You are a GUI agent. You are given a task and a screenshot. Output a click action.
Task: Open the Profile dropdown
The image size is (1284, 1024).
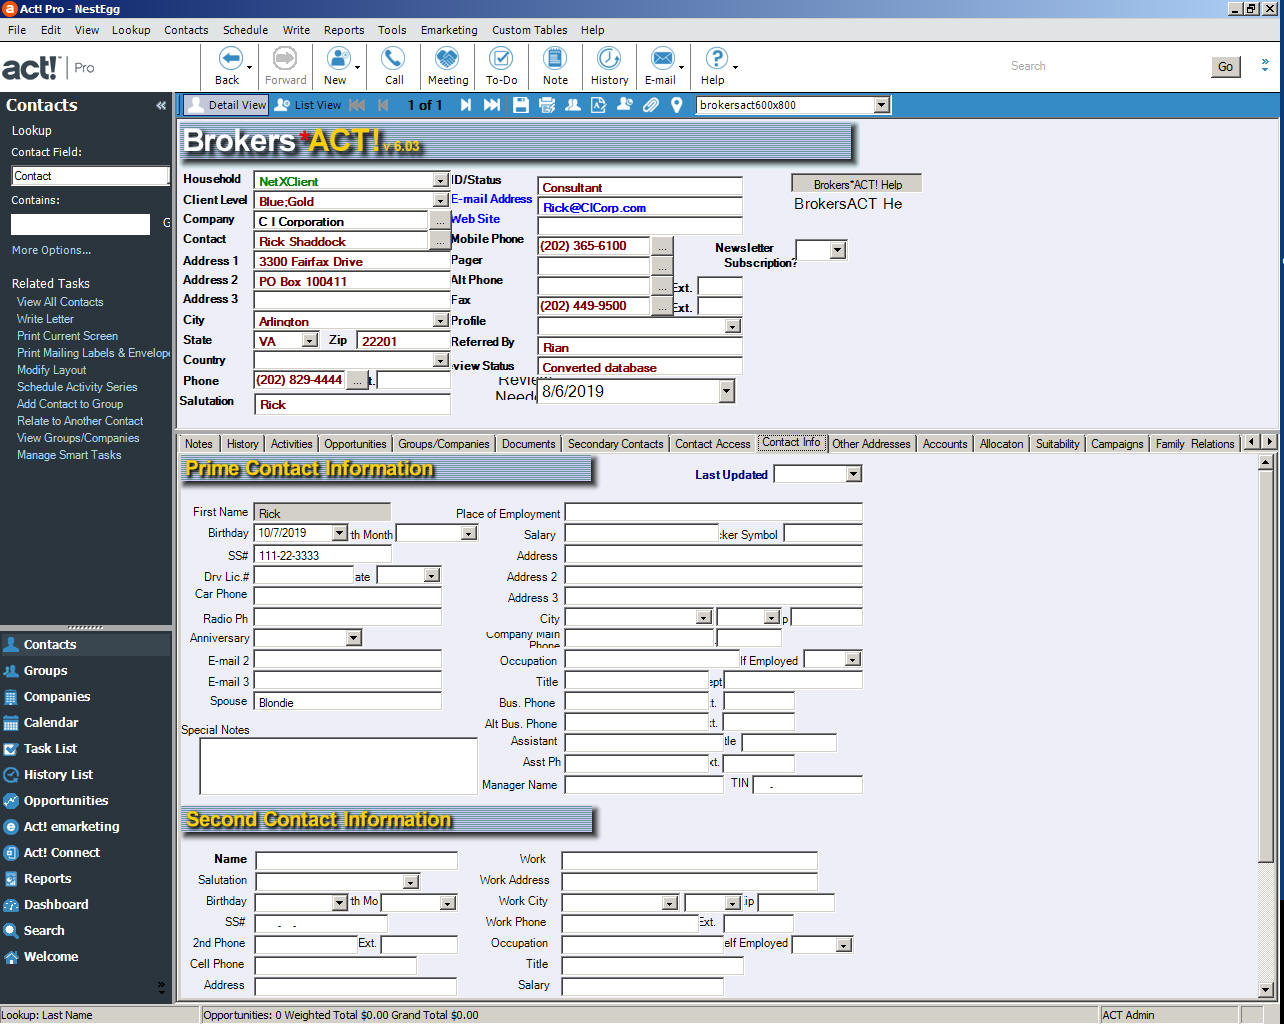[x=733, y=326]
